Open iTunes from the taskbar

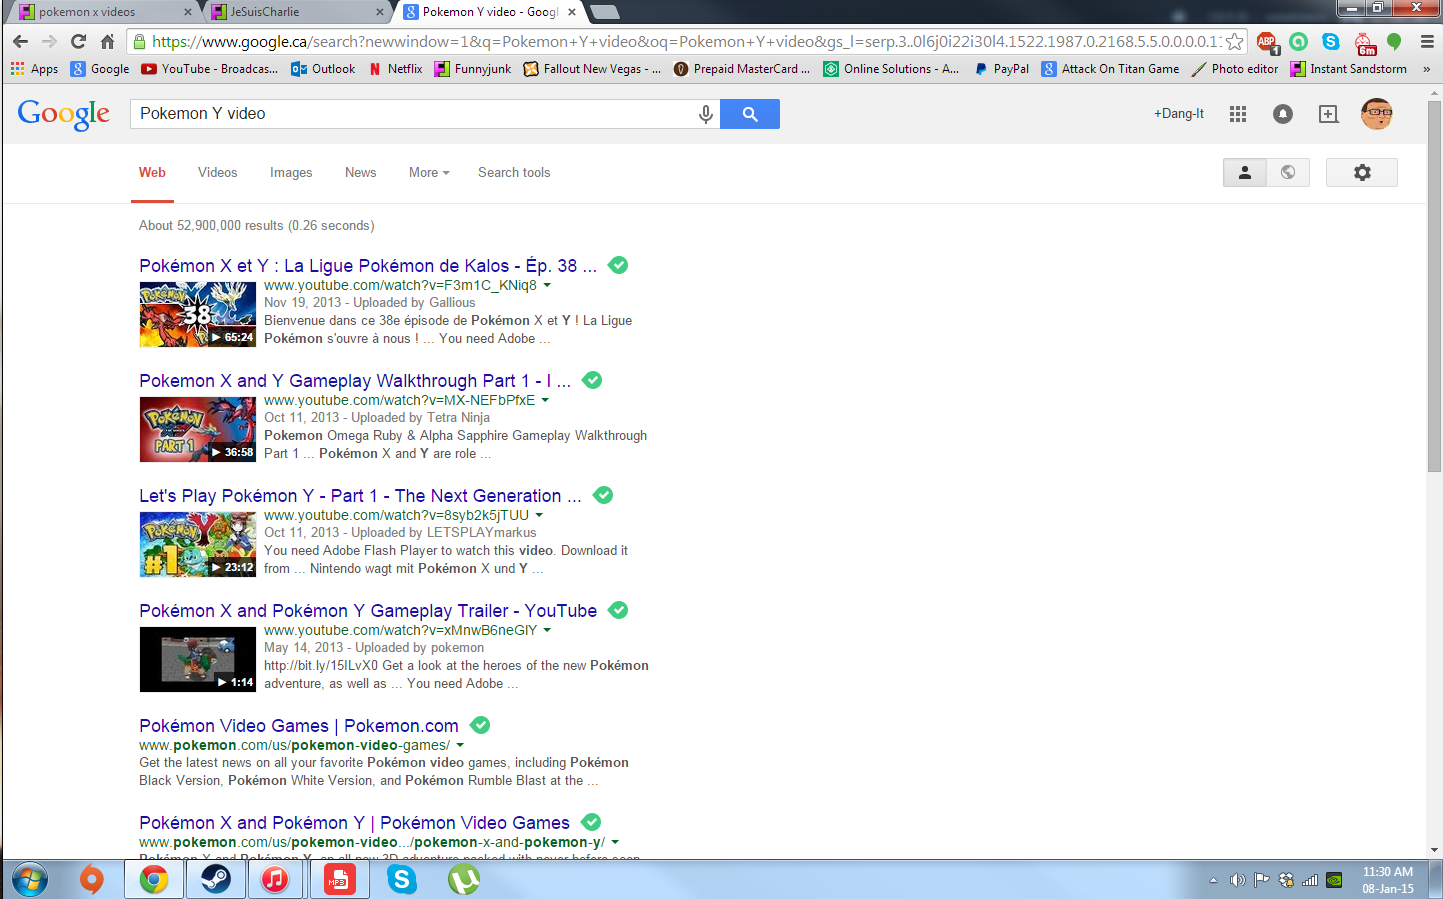274,879
